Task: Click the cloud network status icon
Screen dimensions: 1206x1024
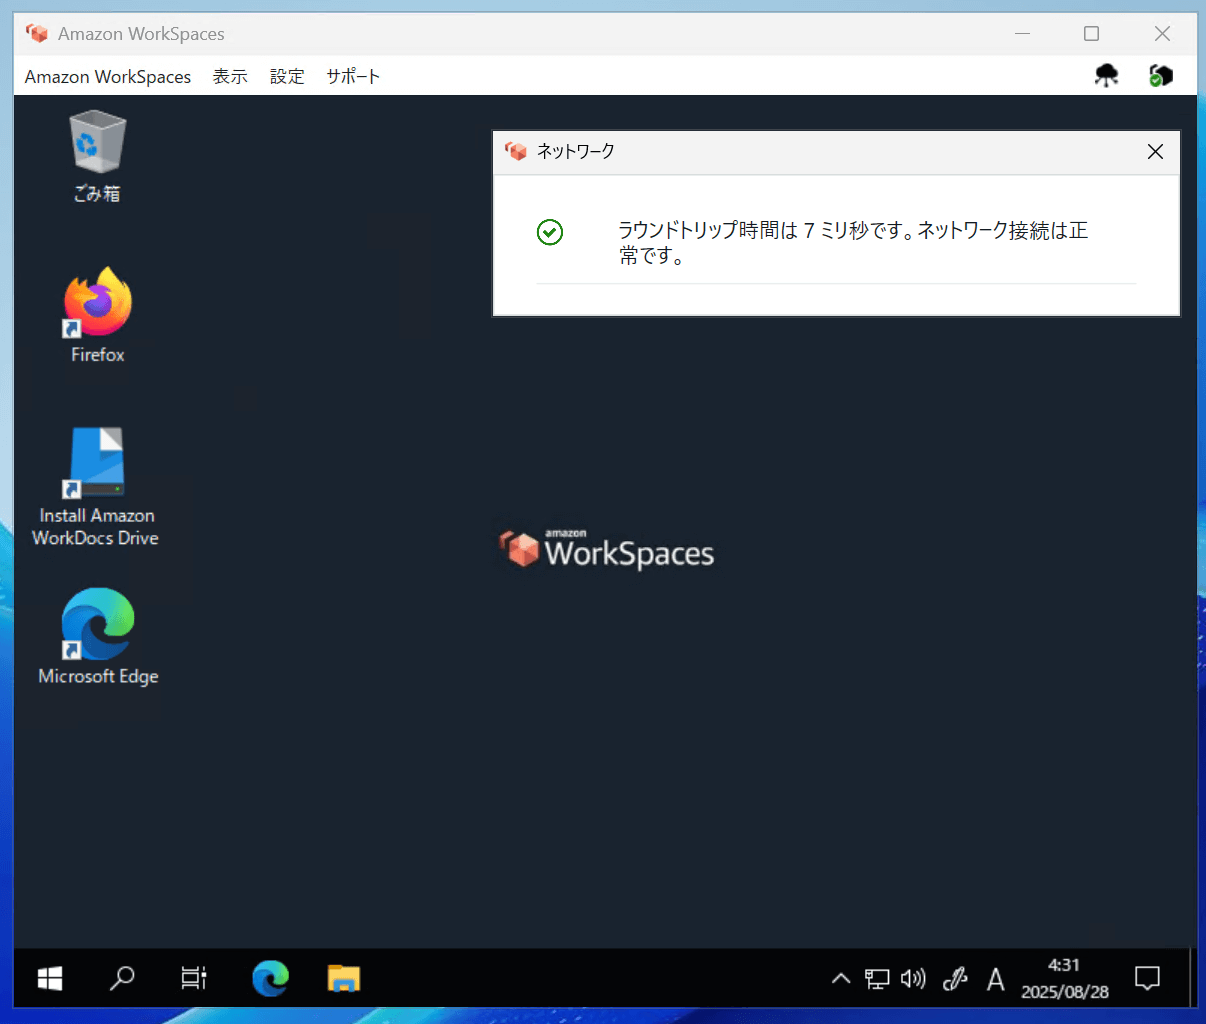Action: pos(1106,76)
